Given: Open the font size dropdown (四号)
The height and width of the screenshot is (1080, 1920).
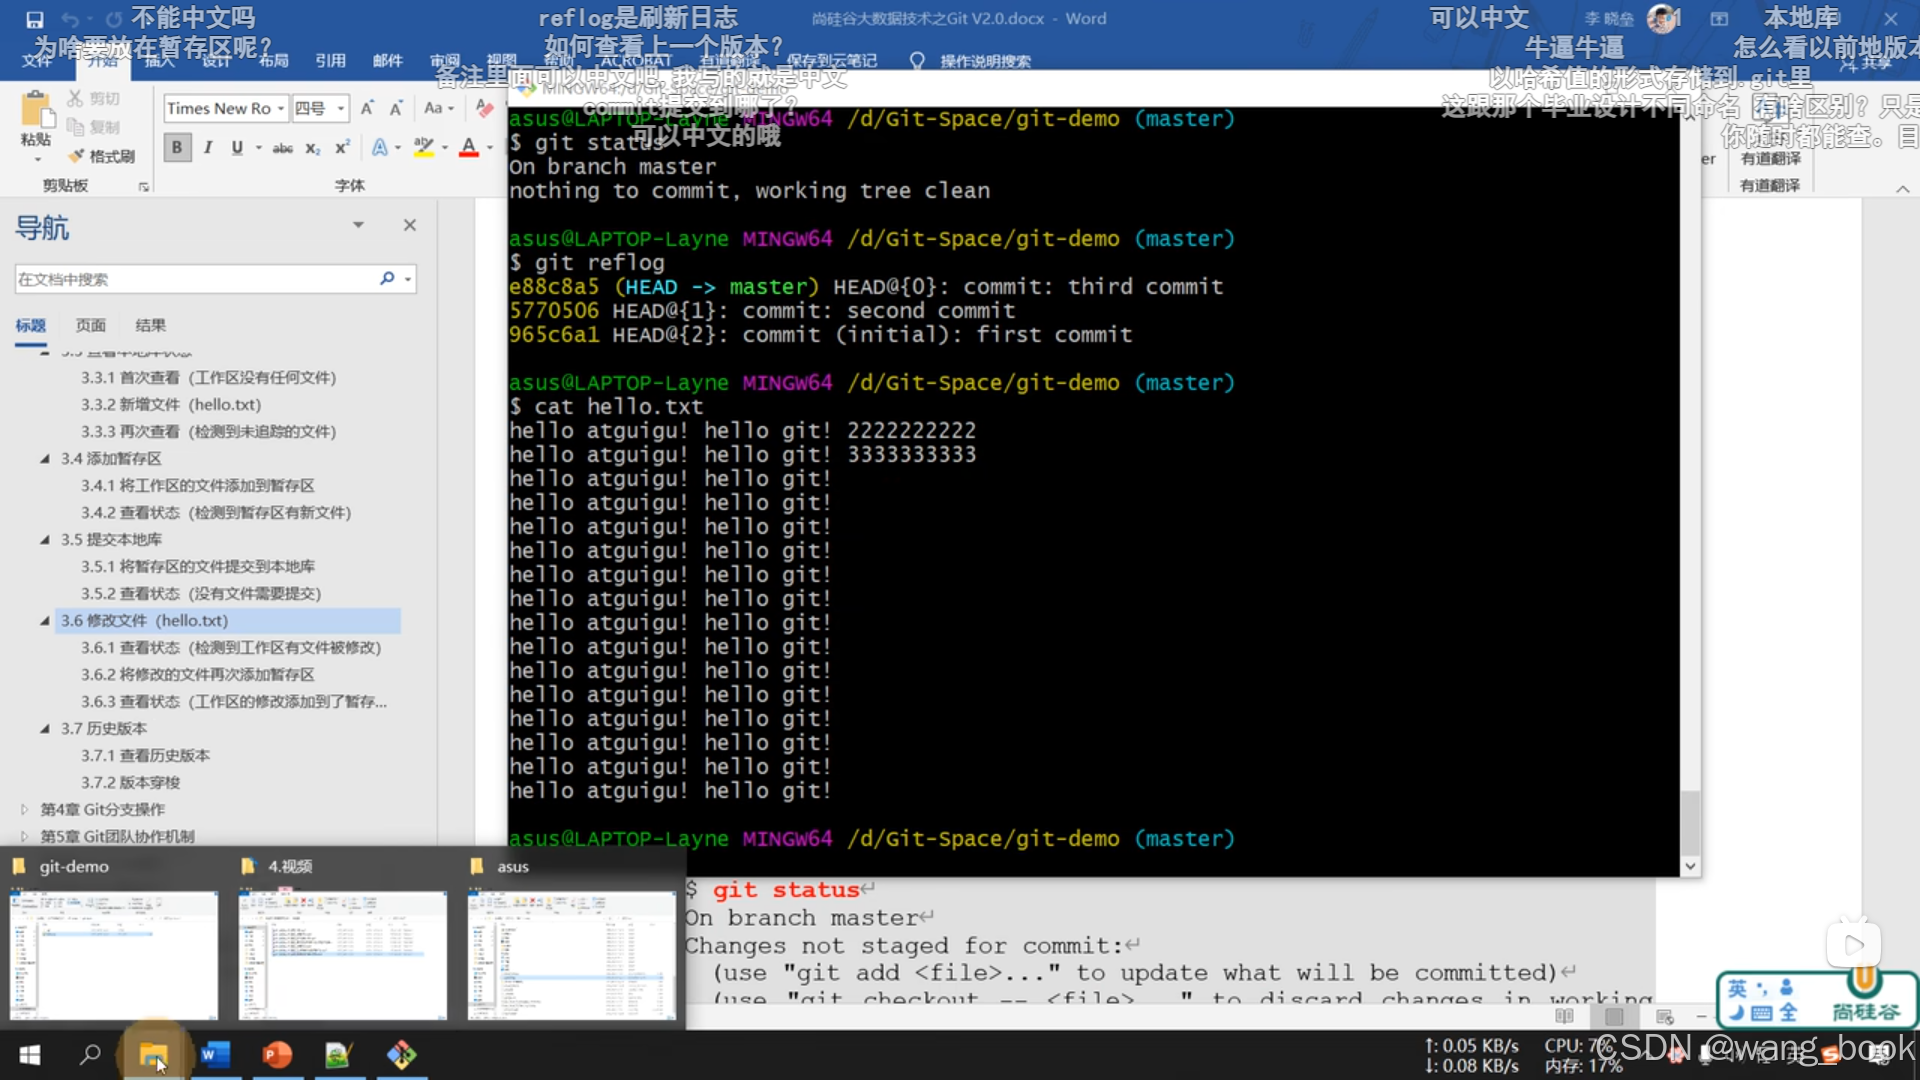Looking at the screenshot, I should pos(341,108).
